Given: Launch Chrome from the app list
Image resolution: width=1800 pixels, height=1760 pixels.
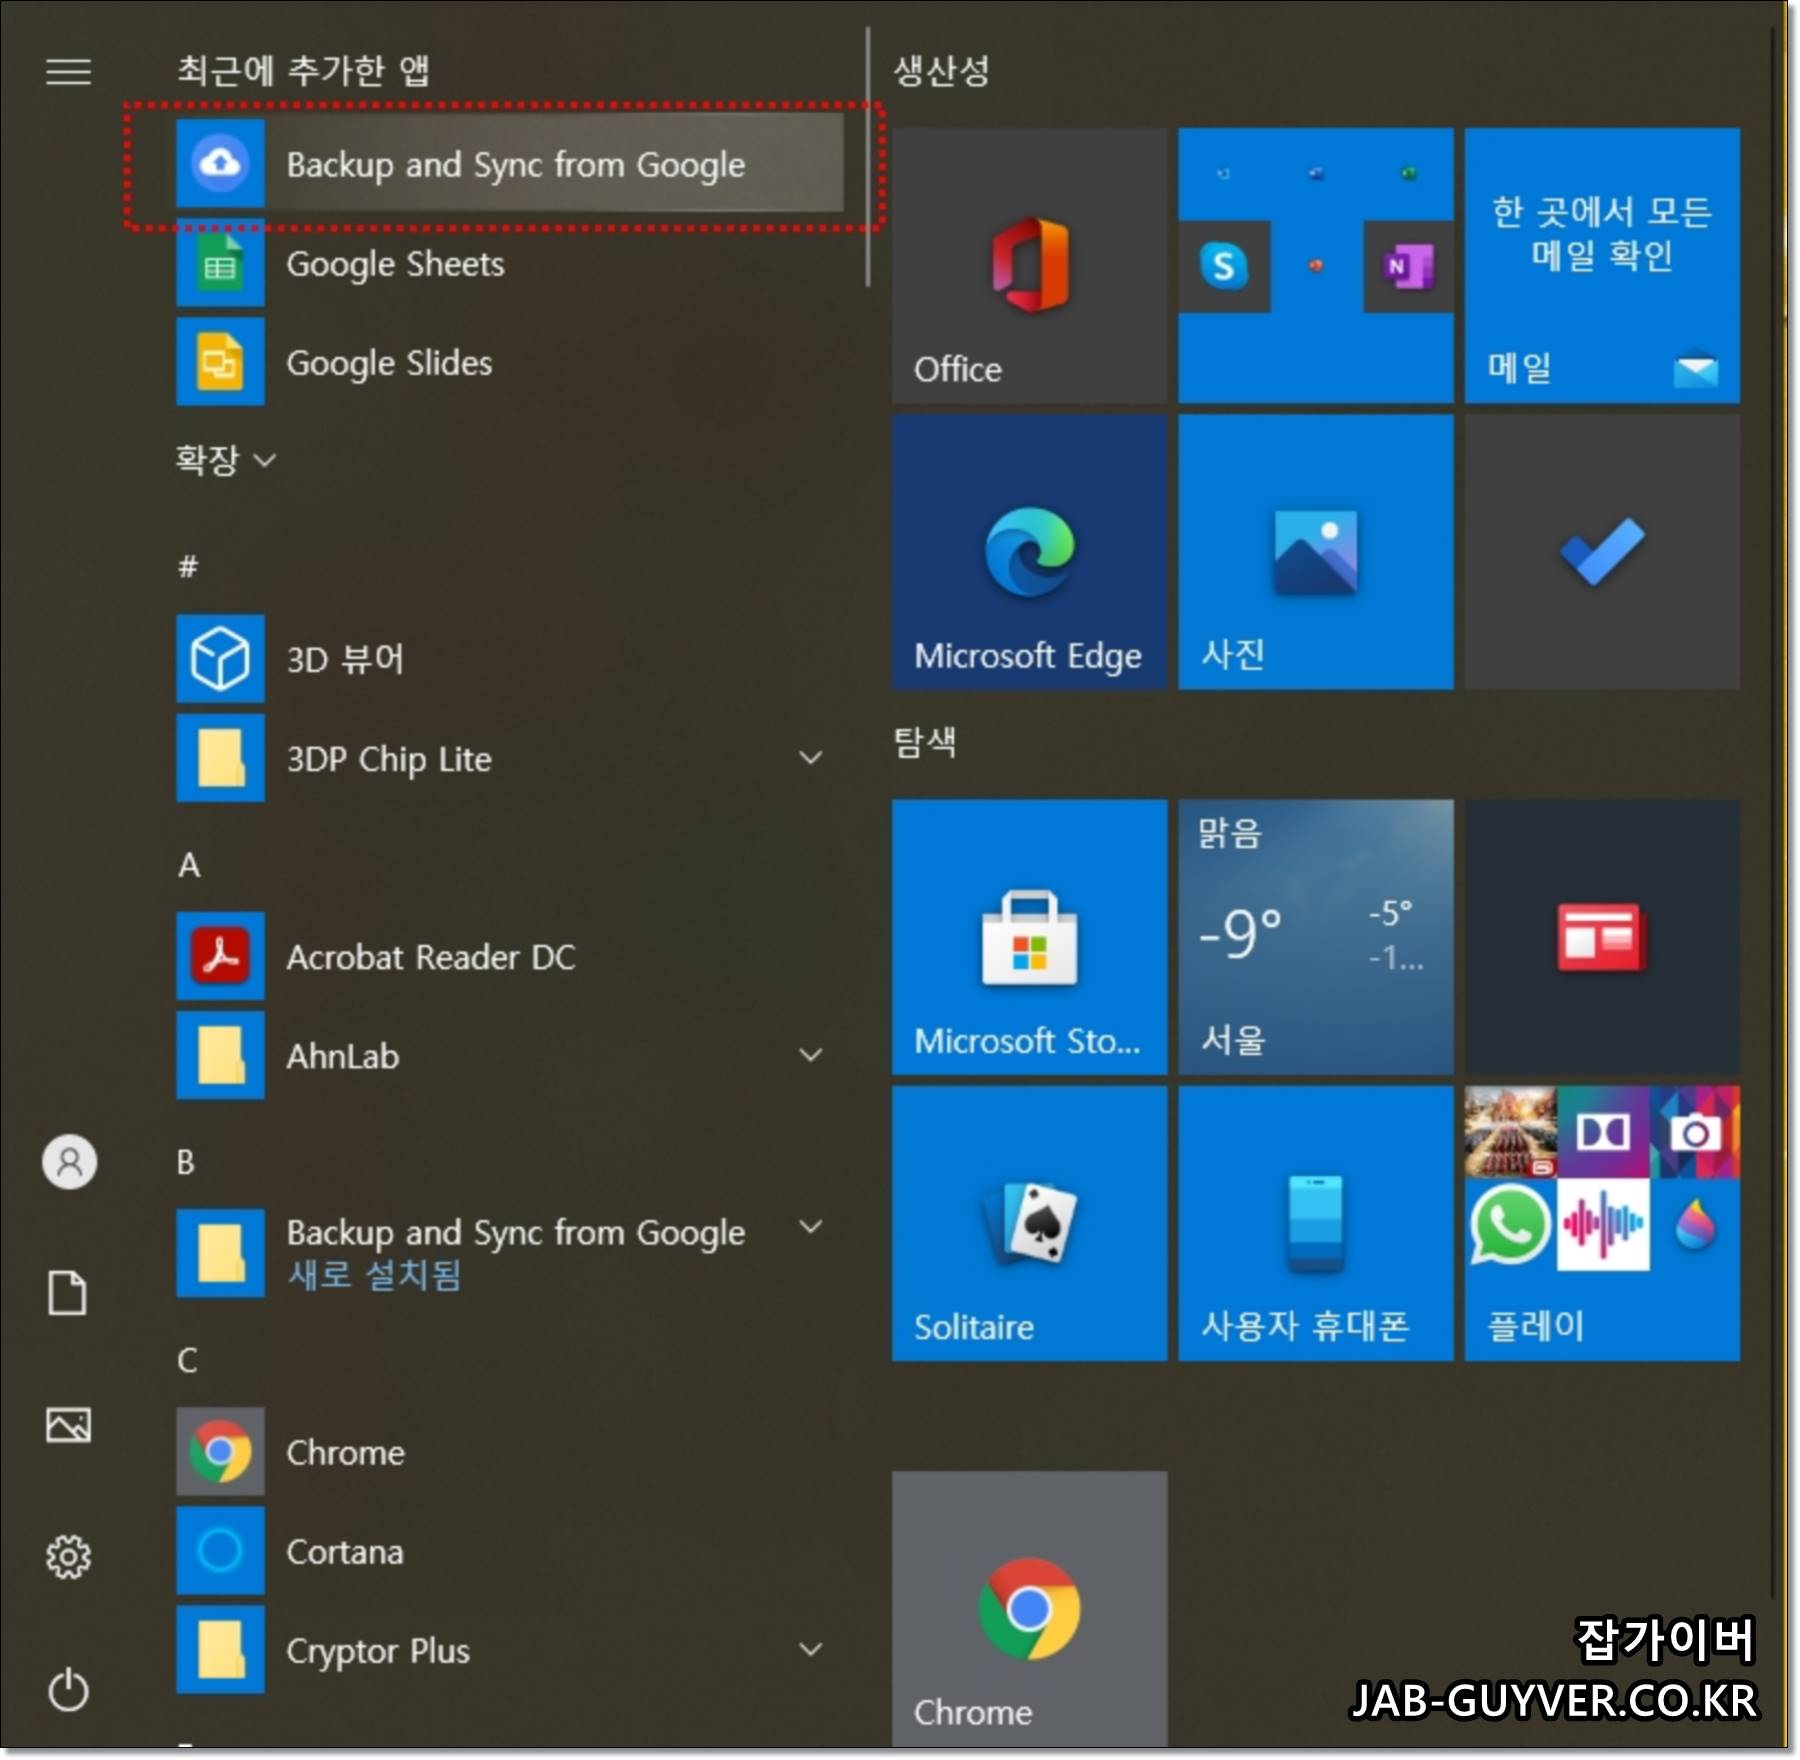Looking at the screenshot, I should click(x=509, y=1452).
